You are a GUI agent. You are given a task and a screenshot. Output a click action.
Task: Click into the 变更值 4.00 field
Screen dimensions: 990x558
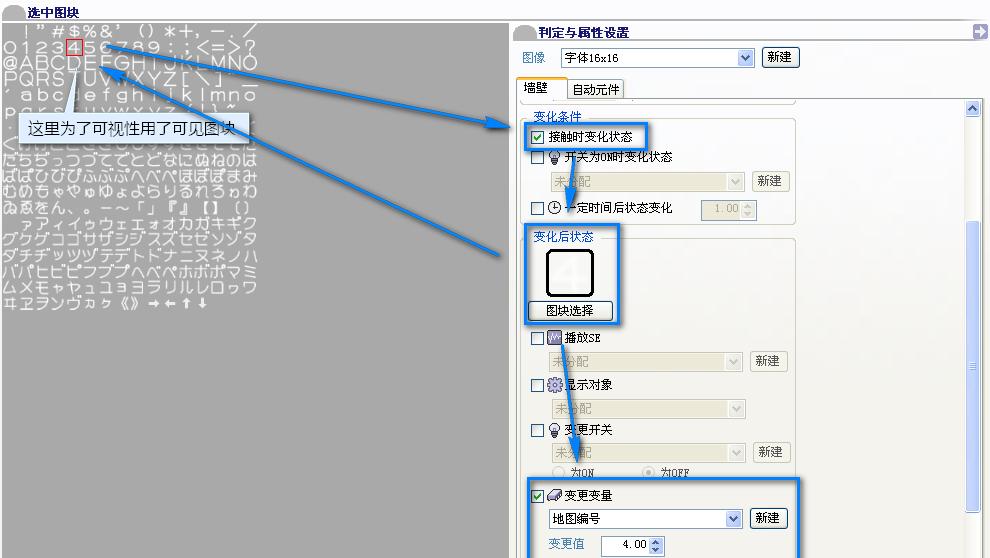tap(625, 545)
